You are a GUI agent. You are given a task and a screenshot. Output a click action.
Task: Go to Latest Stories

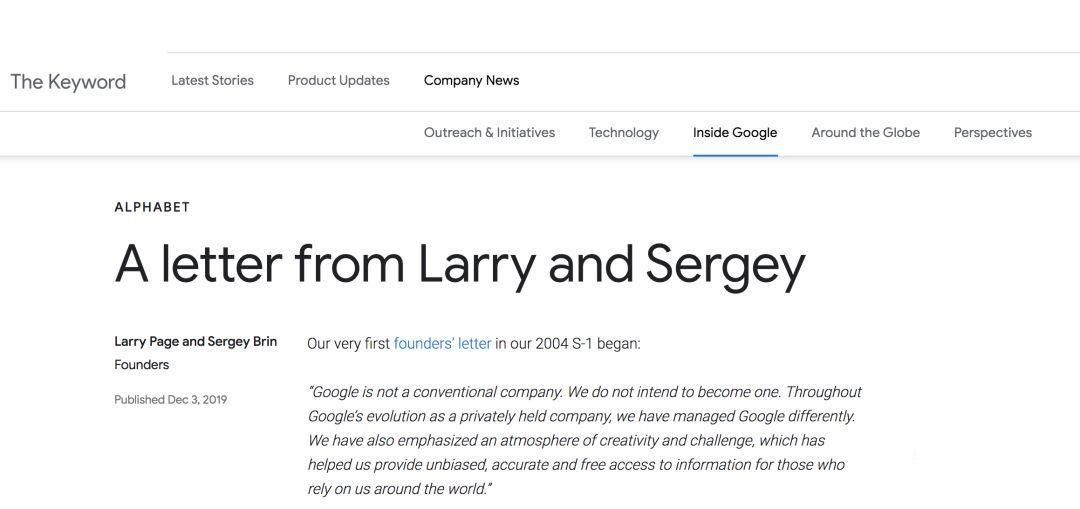point(212,81)
